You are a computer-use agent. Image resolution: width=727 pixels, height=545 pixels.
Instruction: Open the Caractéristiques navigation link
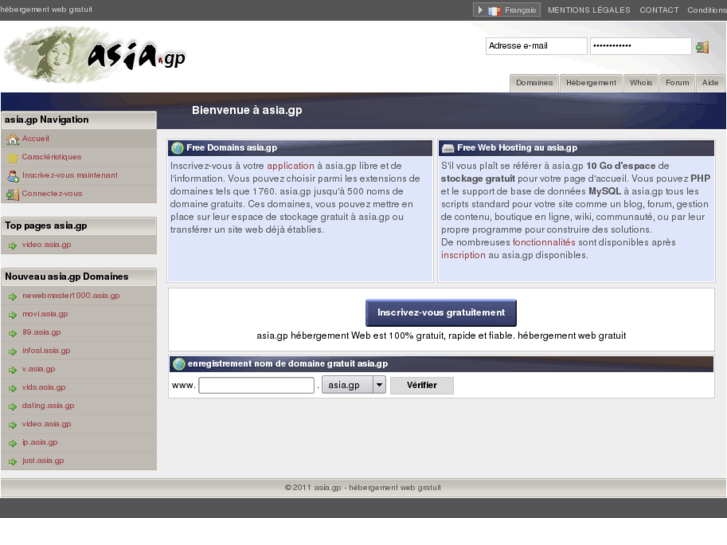pyautogui.click(x=51, y=157)
